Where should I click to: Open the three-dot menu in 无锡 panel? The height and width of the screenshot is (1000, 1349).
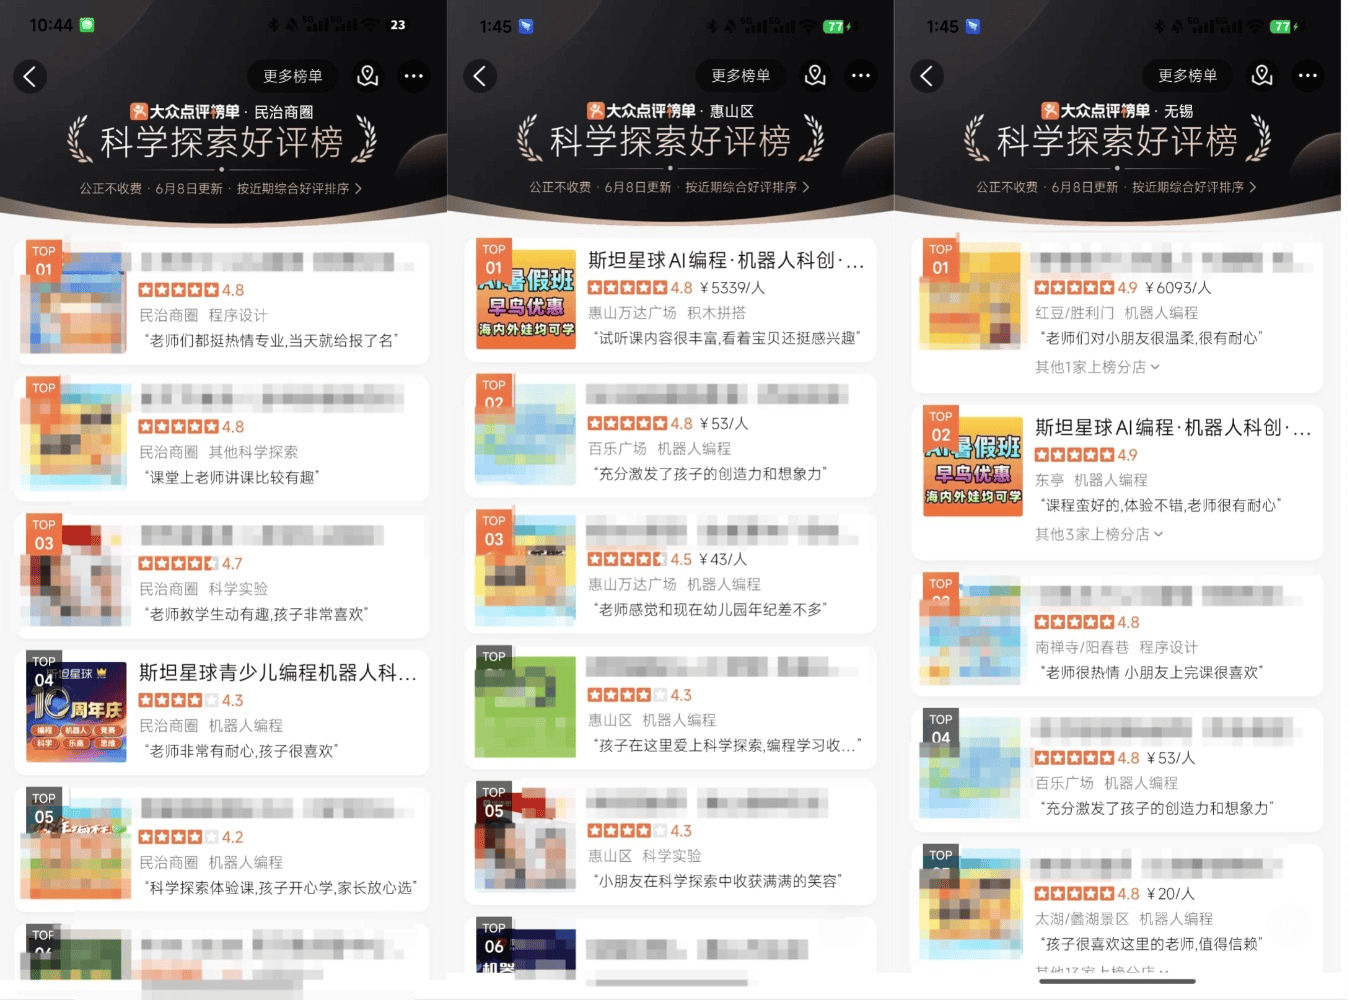click(1308, 76)
